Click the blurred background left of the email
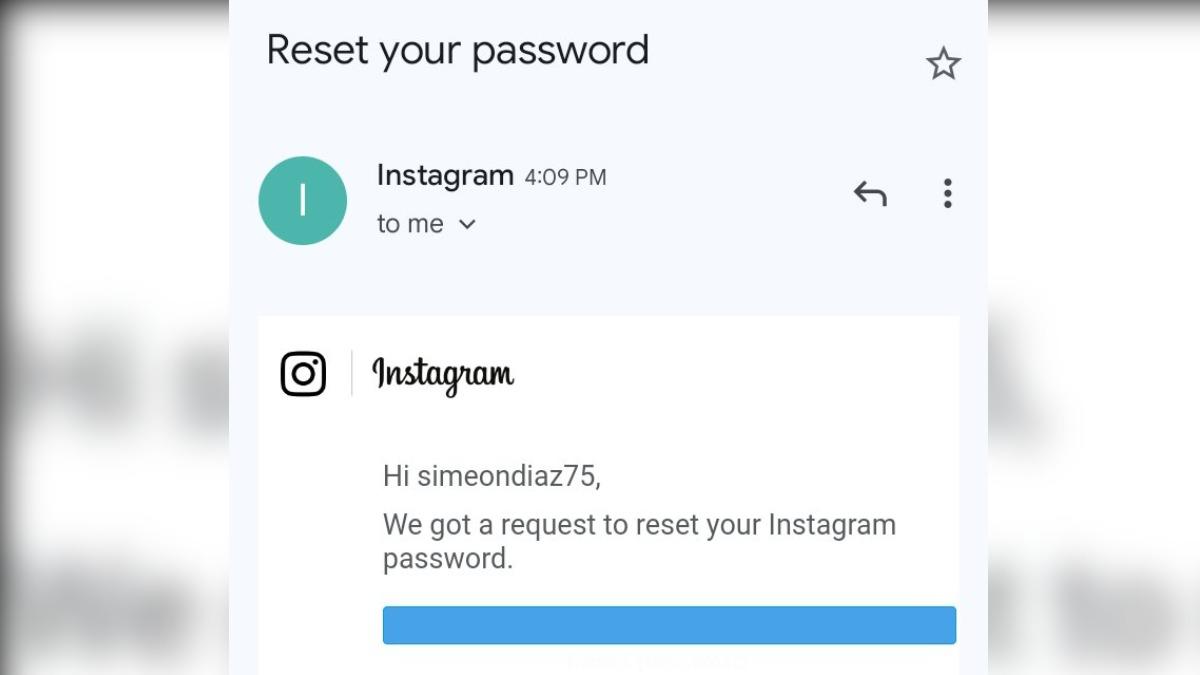The width and height of the screenshot is (1200, 675). pyautogui.click(x=114, y=337)
